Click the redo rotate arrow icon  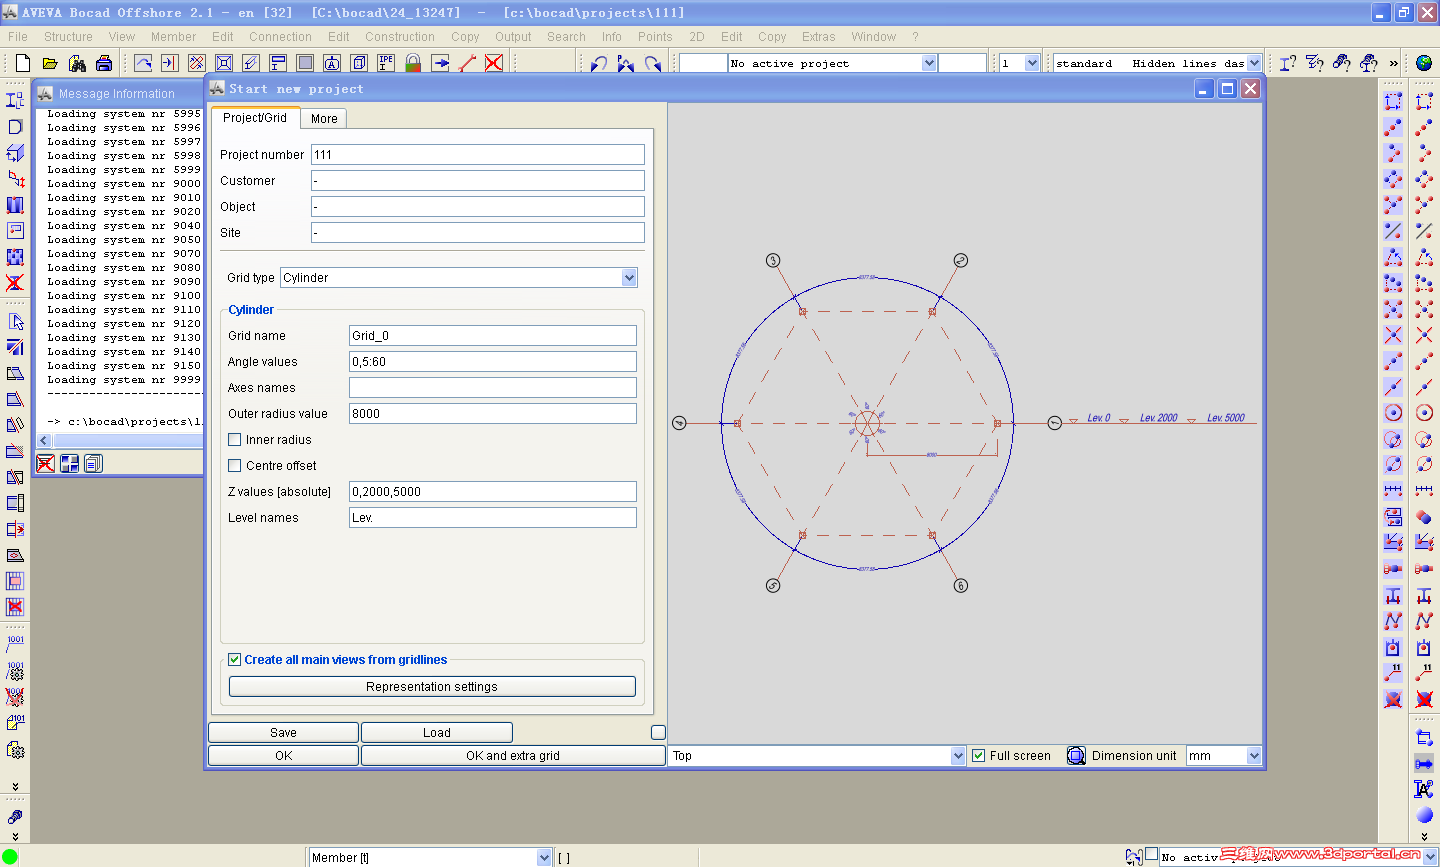point(653,63)
